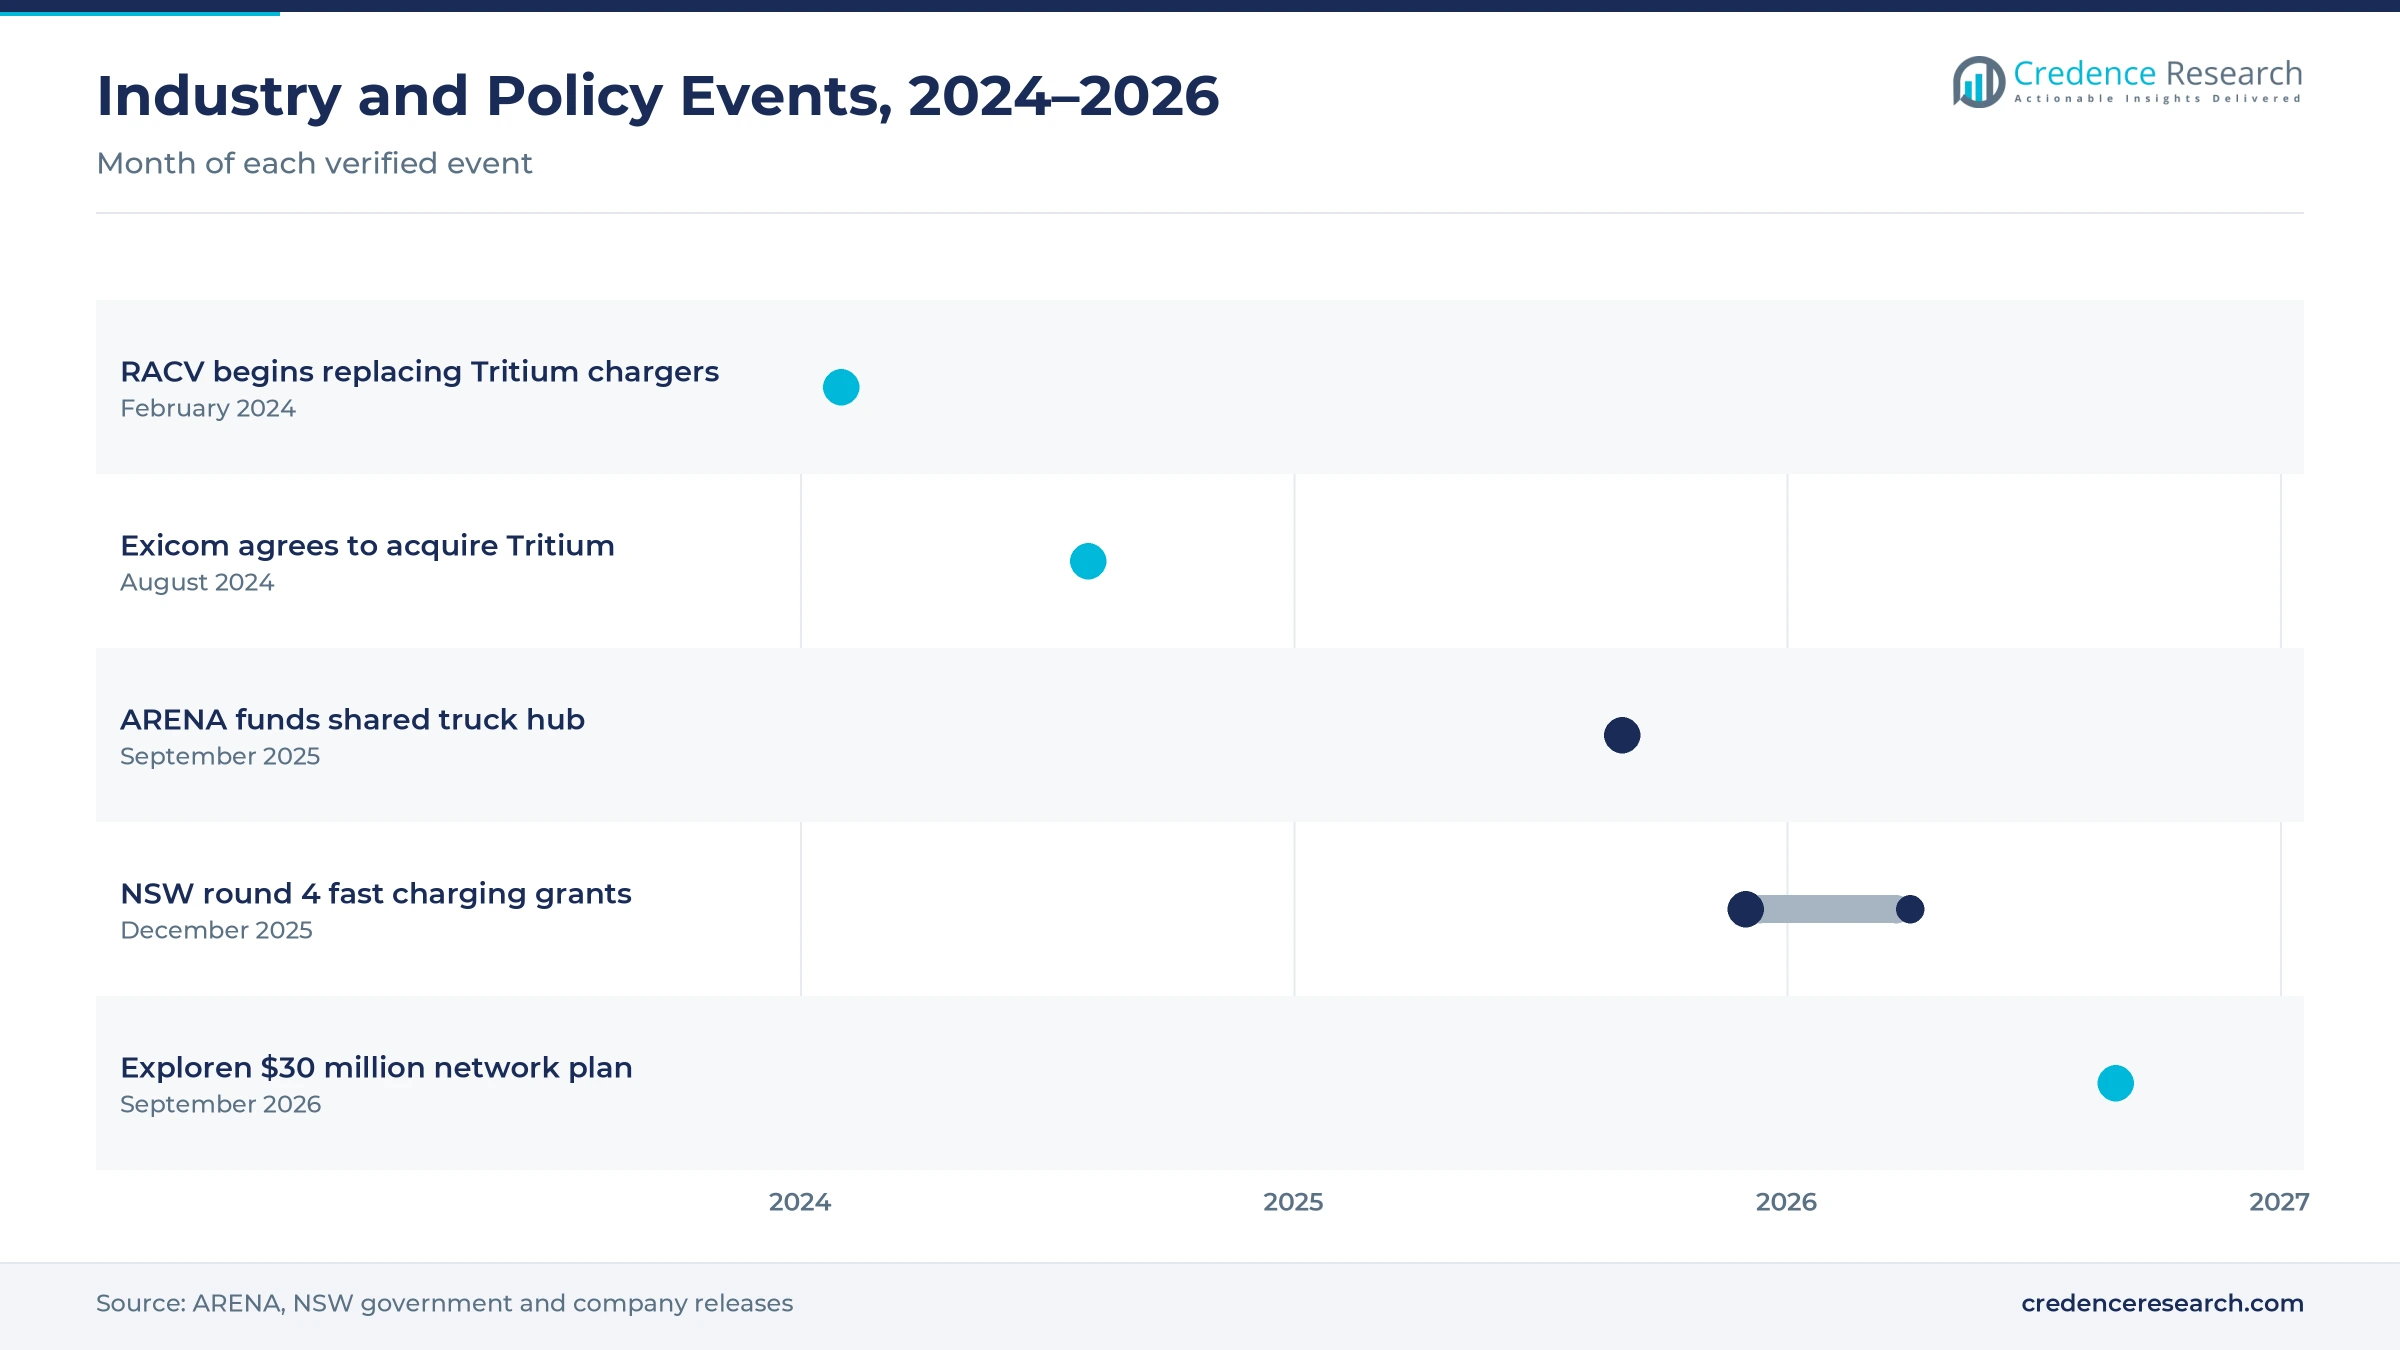Click the 'December 2025' date text
Image resolution: width=2400 pixels, height=1350 pixels.
click(216, 930)
